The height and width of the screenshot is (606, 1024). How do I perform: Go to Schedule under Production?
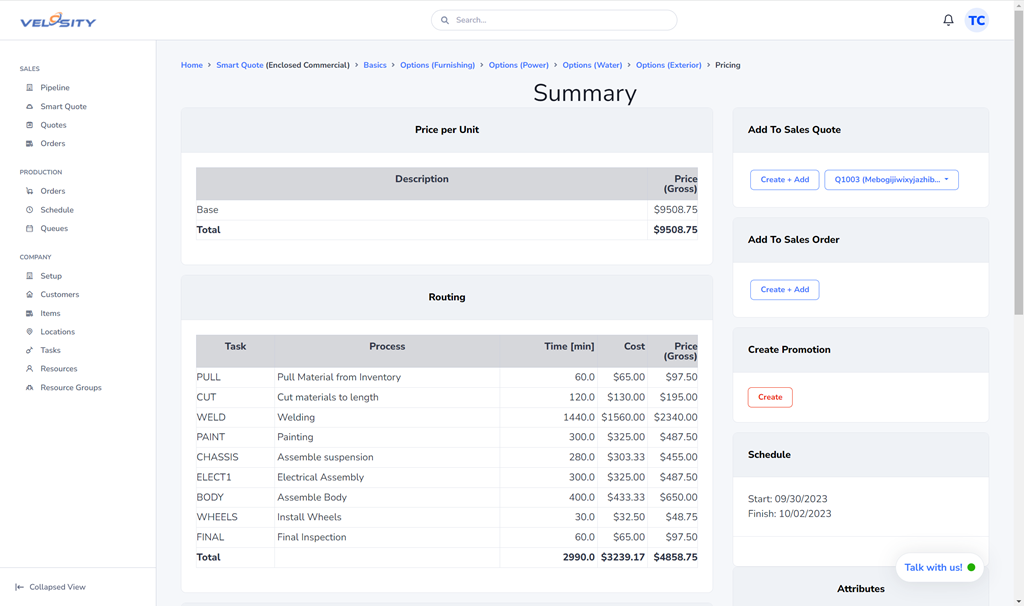(57, 210)
